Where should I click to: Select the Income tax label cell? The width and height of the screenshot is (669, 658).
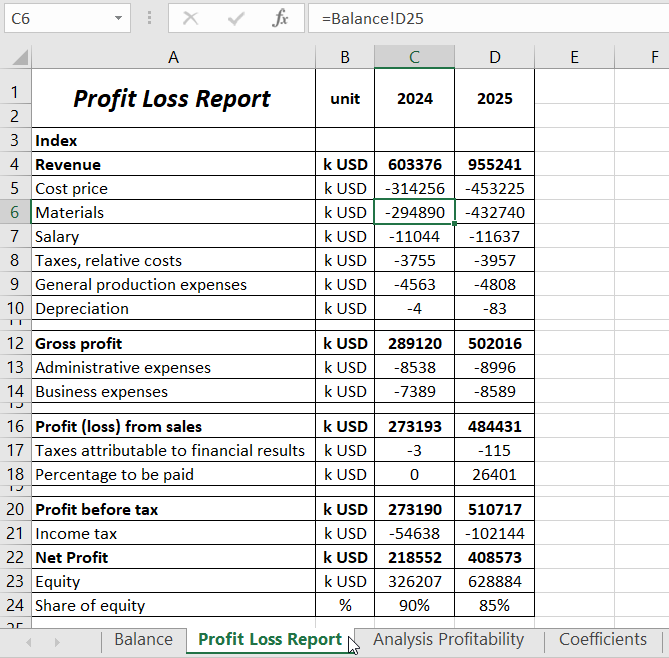click(173, 534)
